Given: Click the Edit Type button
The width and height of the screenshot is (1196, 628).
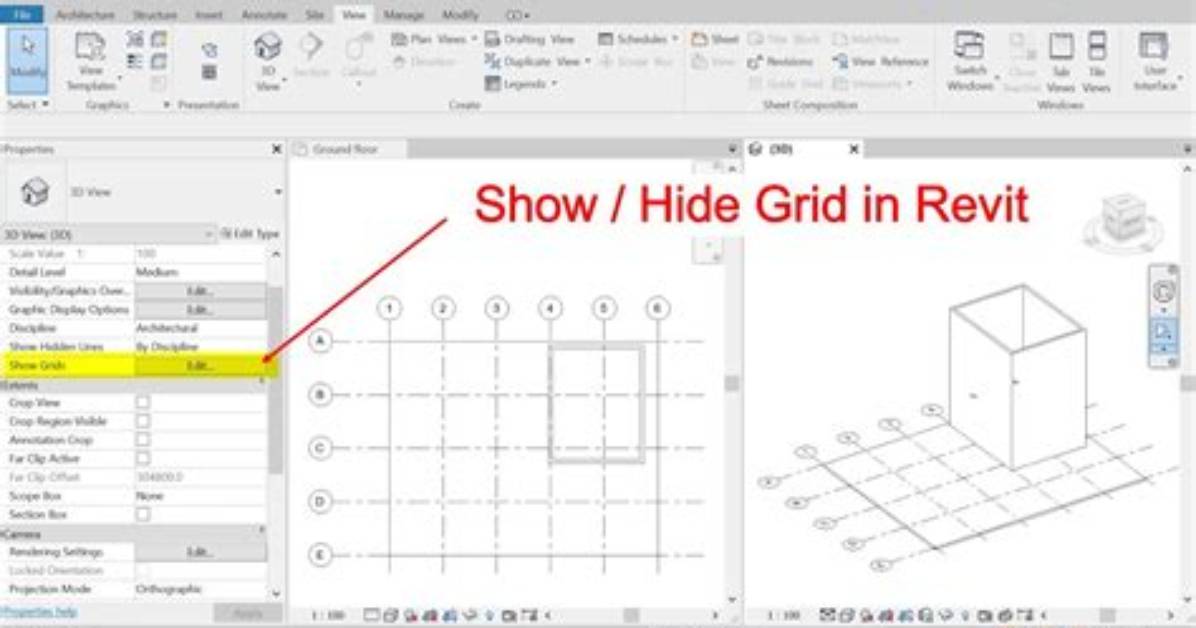Looking at the screenshot, I should tap(249, 233).
